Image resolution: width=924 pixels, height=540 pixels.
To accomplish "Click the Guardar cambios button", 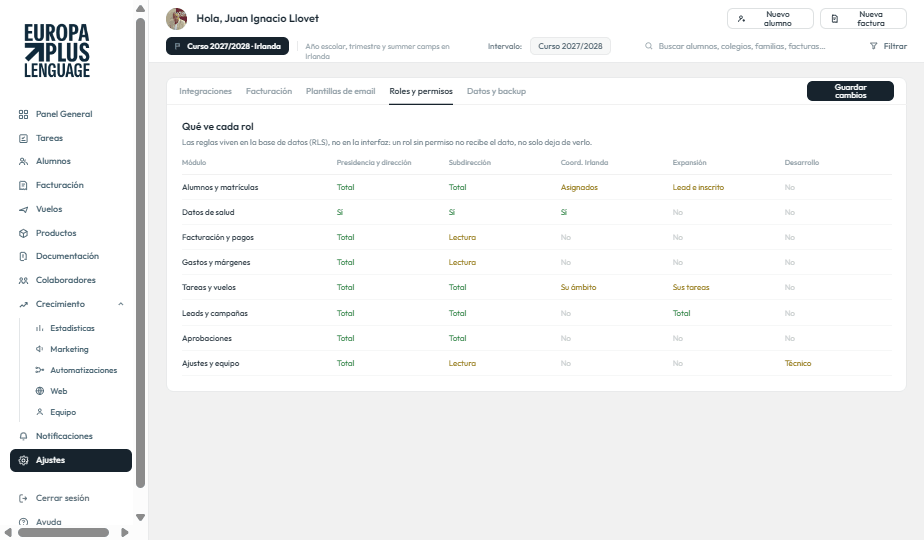I will click(x=850, y=91).
